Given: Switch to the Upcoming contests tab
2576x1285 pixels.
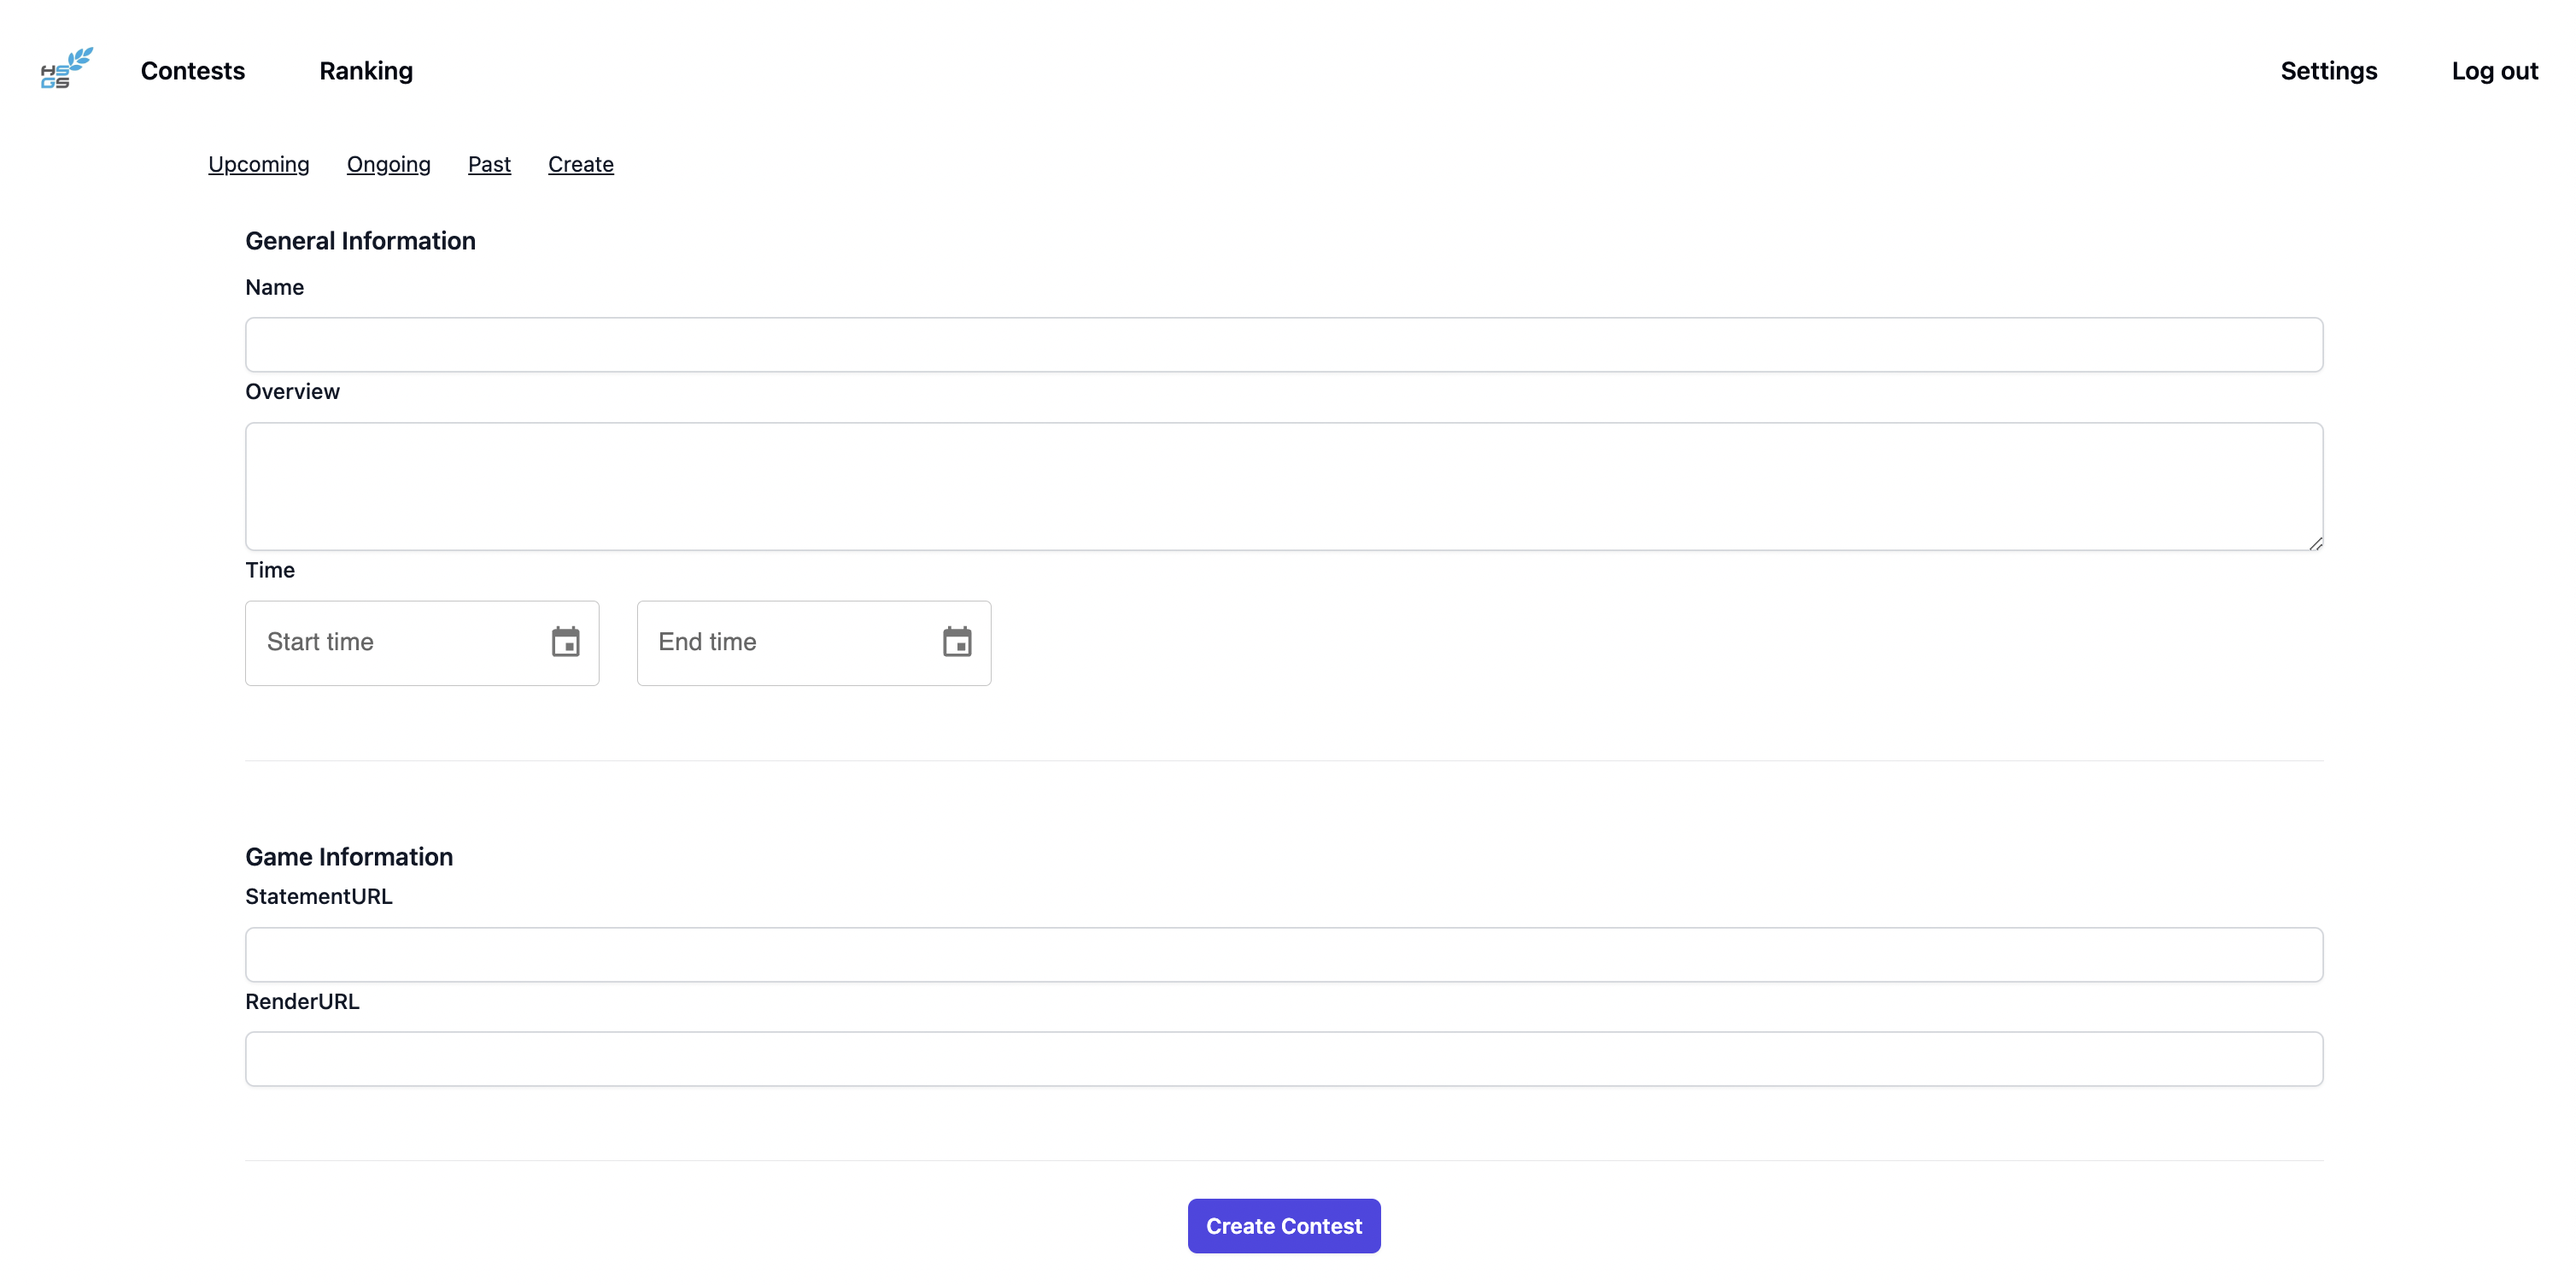Looking at the screenshot, I should coord(258,164).
